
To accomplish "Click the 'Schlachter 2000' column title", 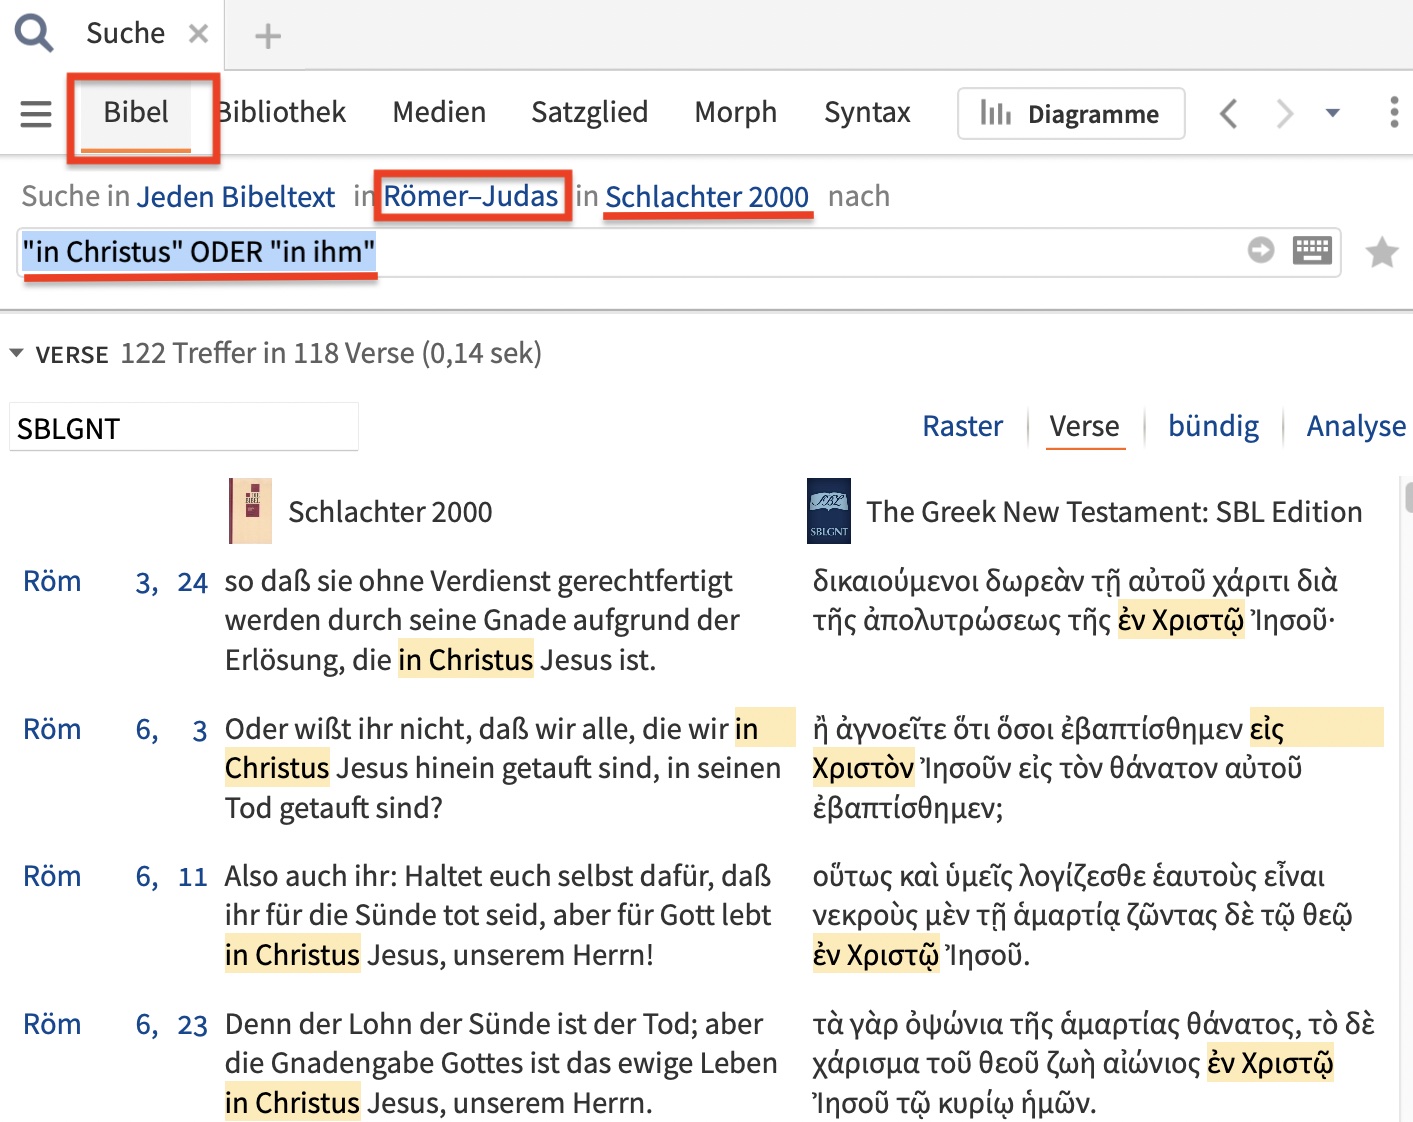I will click(x=390, y=512).
